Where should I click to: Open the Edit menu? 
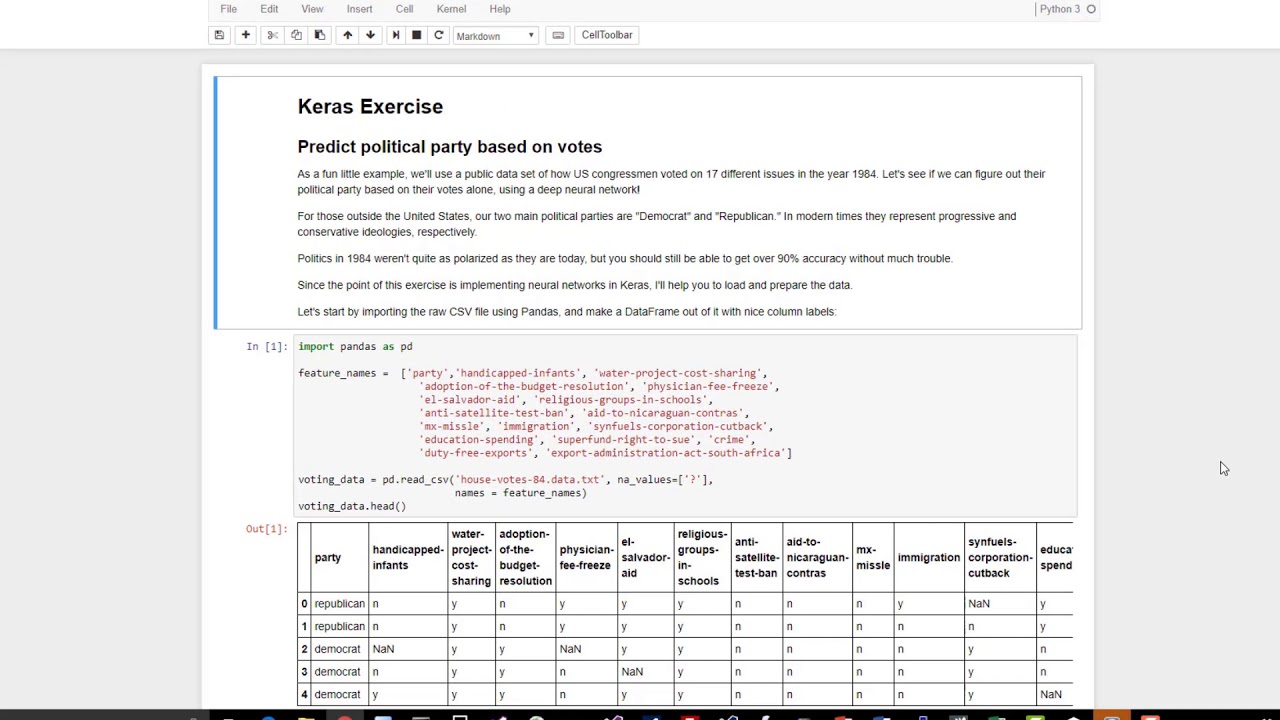(x=269, y=9)
